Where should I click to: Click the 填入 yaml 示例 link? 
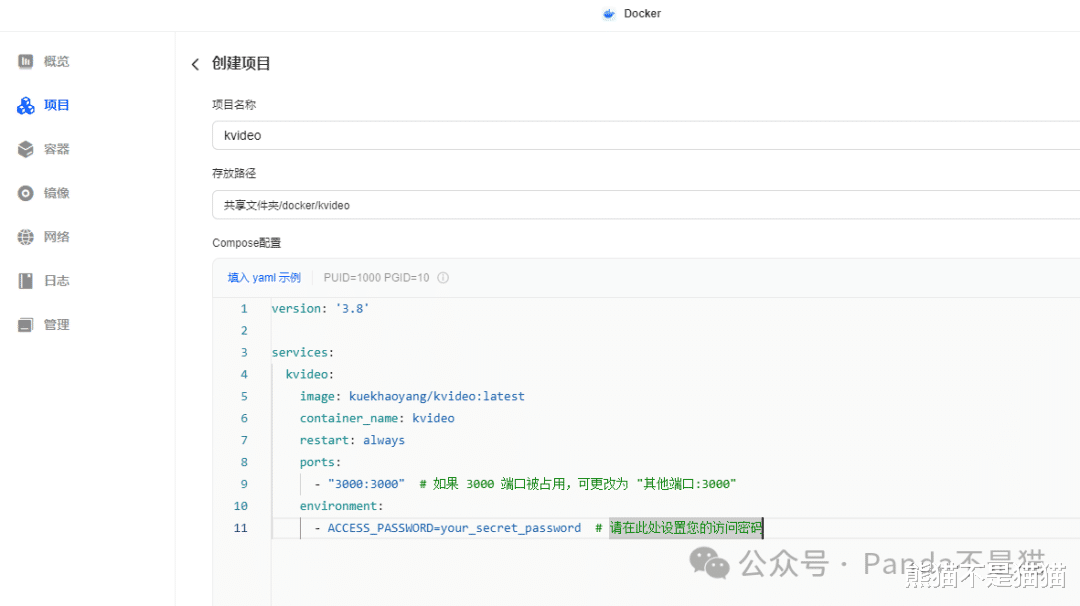click(x=264, y=278)
